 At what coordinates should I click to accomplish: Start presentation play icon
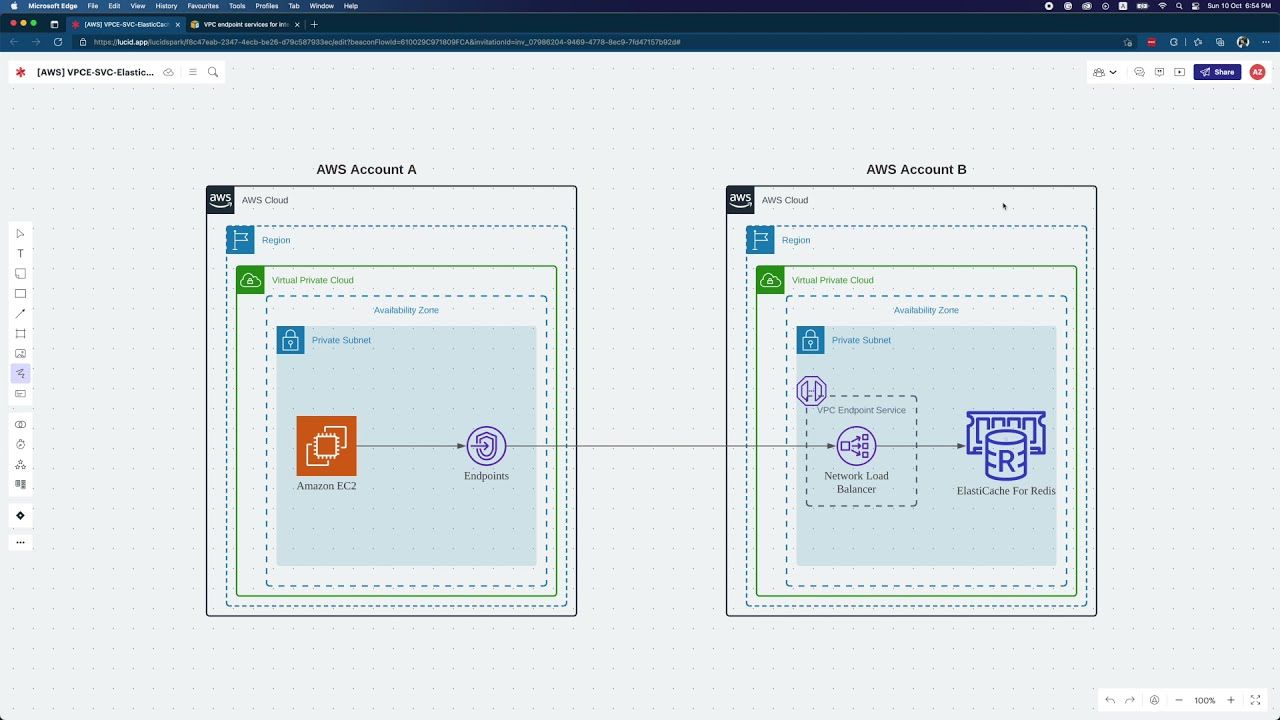point(1179,72)
